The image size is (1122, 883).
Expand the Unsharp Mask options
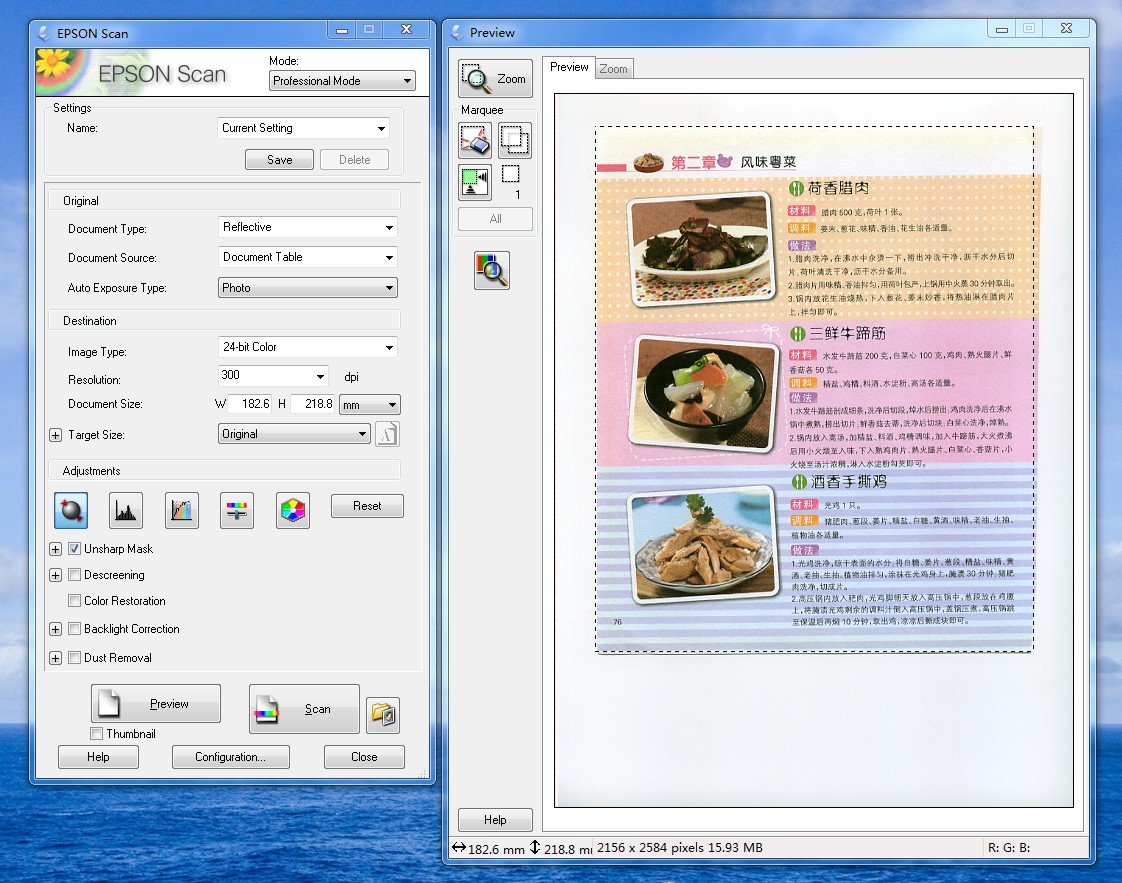(x=55, y=549)
